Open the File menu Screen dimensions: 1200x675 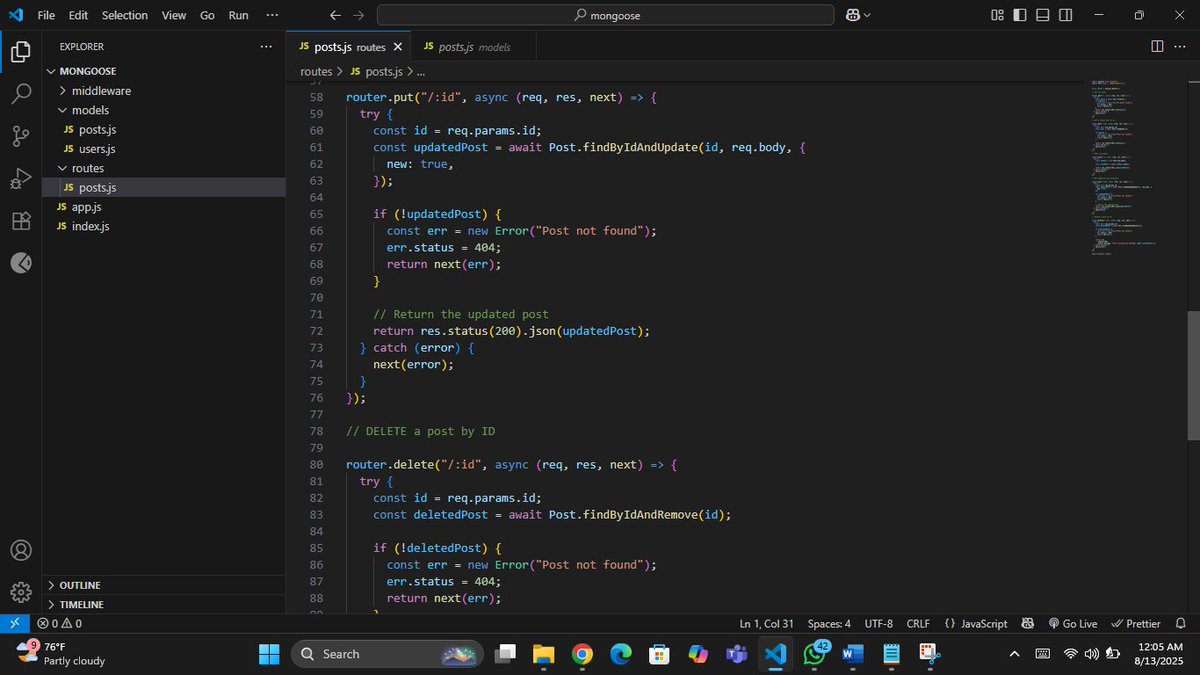tap(46, 15)
